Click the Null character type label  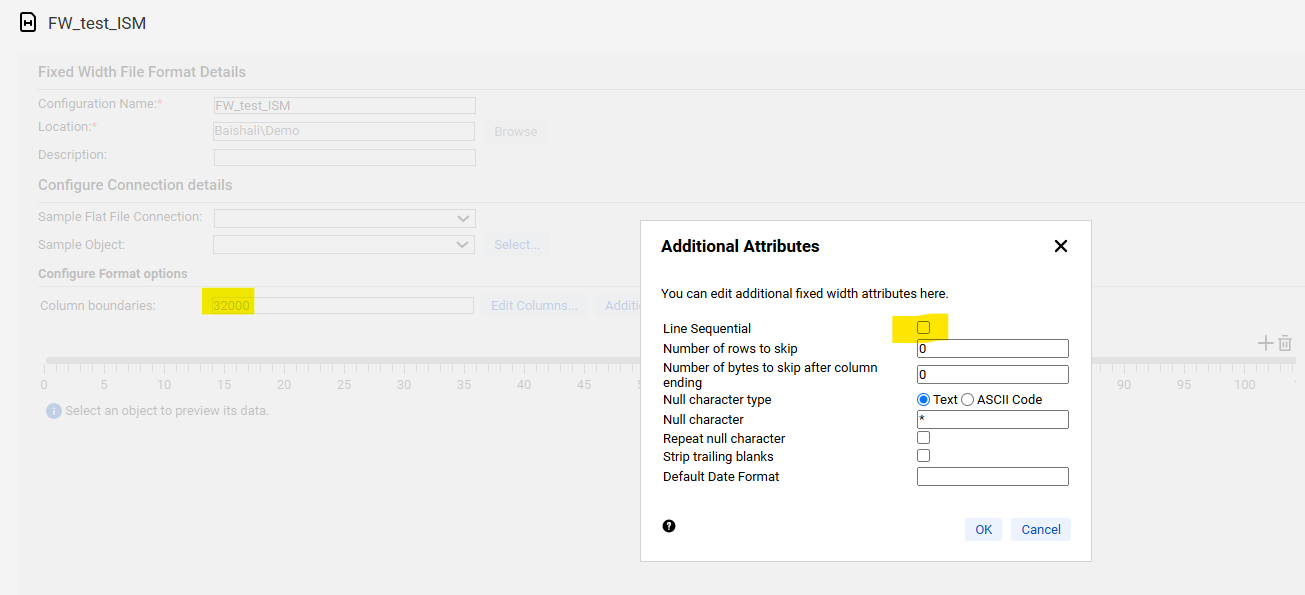(717, 400)
